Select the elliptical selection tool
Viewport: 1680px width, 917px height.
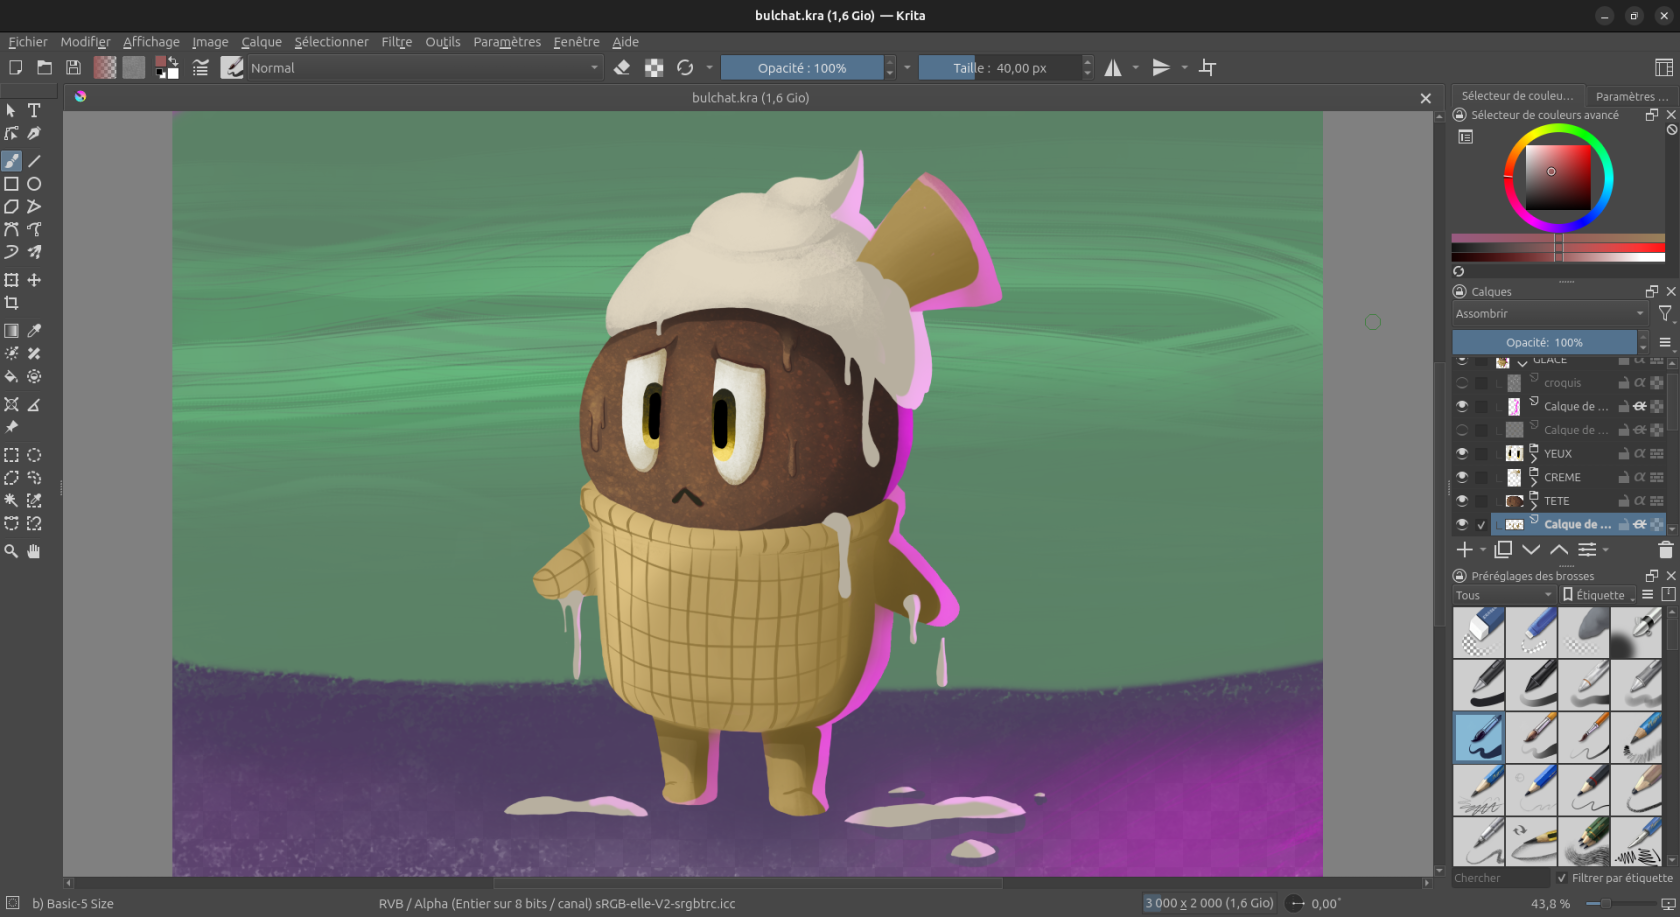[x=34, y=455]
